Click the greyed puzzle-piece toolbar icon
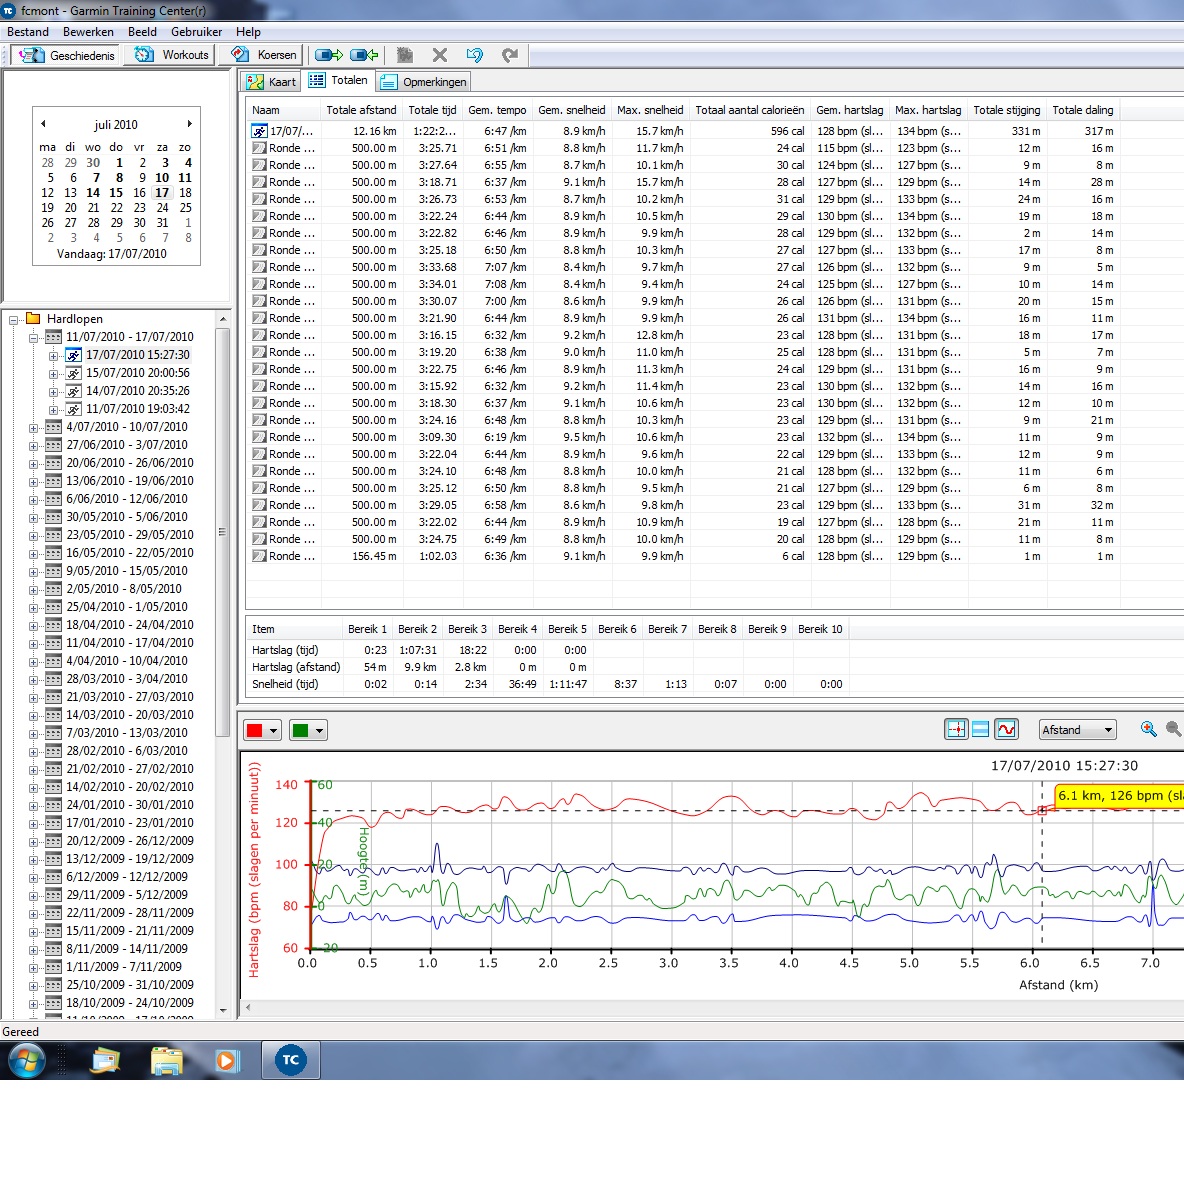The image size is (1184, 1184). tap(405, 55)
